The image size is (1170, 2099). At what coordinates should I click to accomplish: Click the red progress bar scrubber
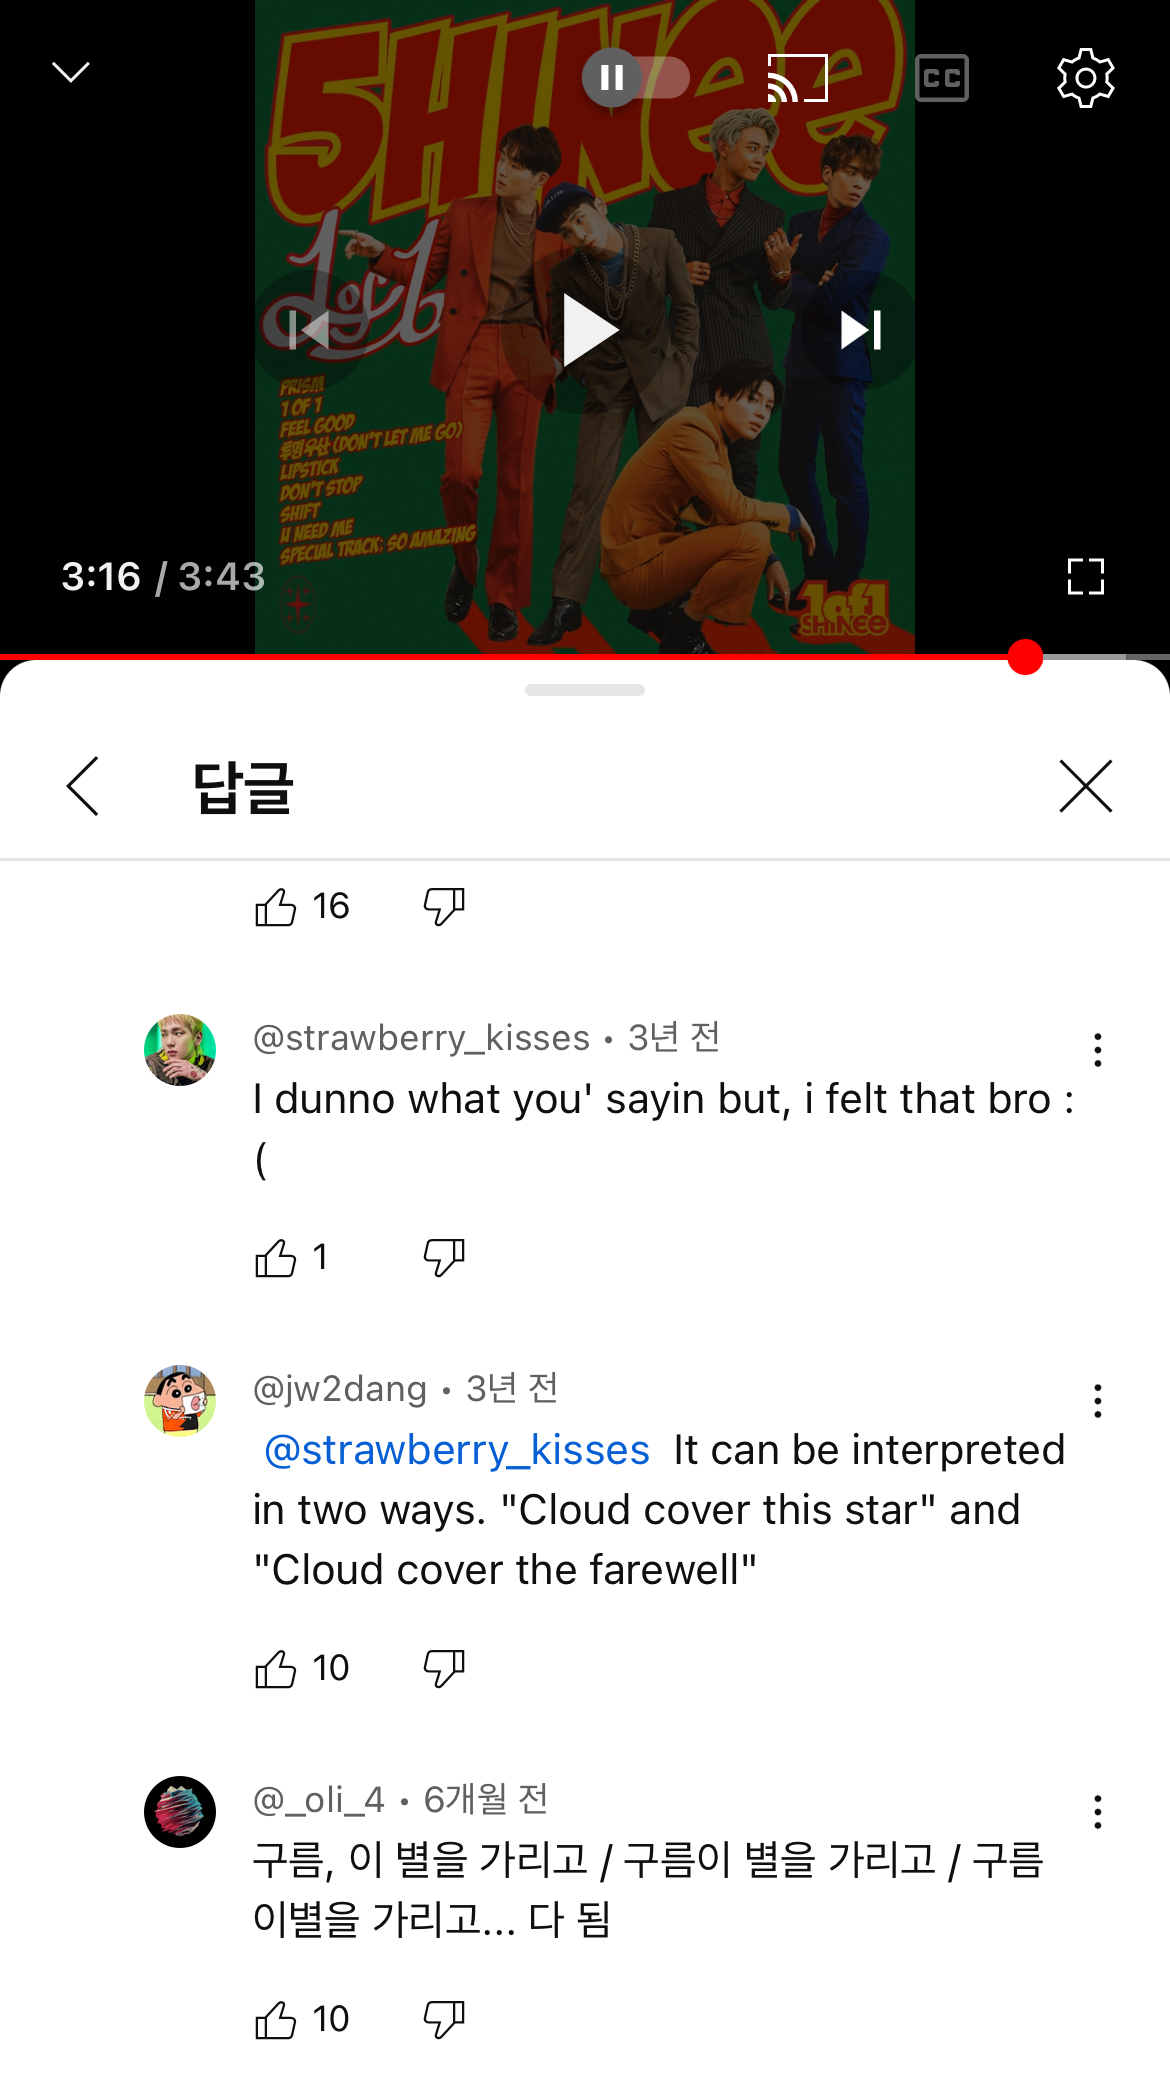click(1025, 657)
